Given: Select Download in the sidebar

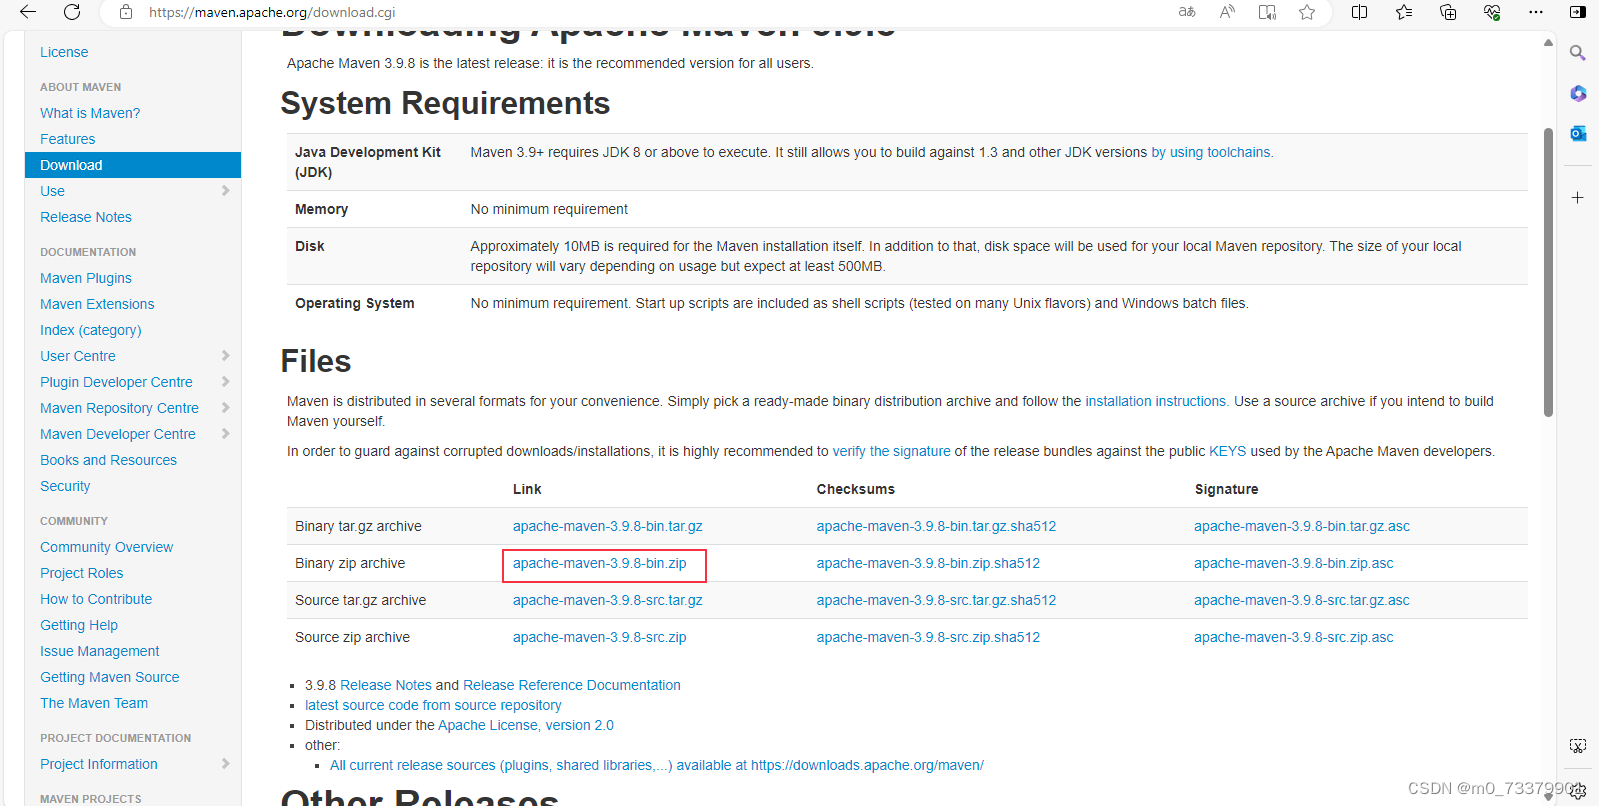Looking at the screenshot, I should 133,165.
